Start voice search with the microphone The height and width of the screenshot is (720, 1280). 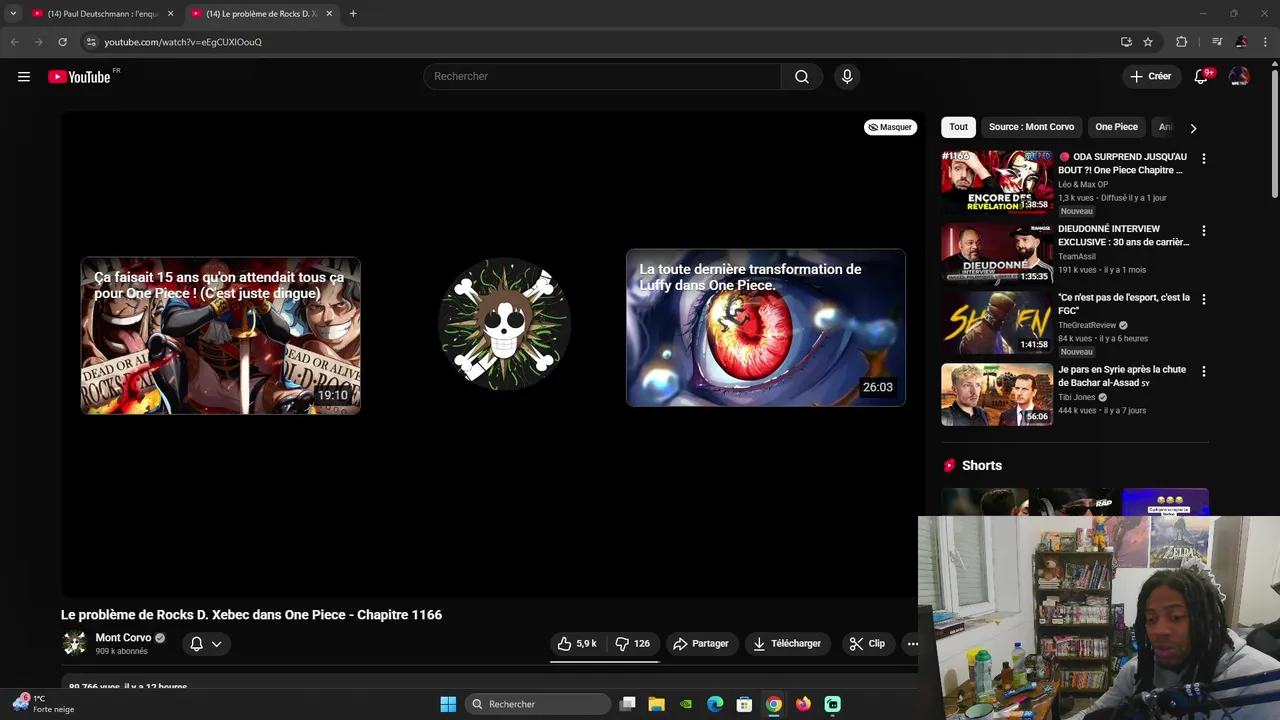pos(847,77)
